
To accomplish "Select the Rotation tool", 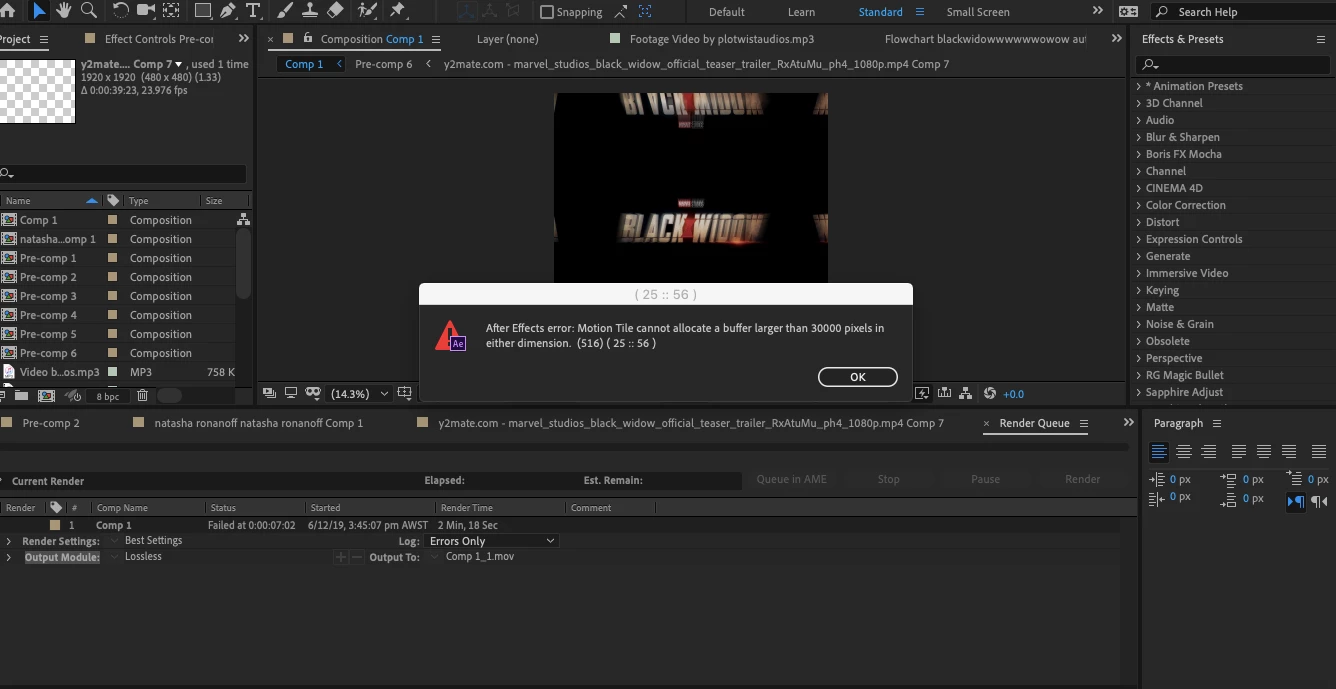I will point(121,11).
